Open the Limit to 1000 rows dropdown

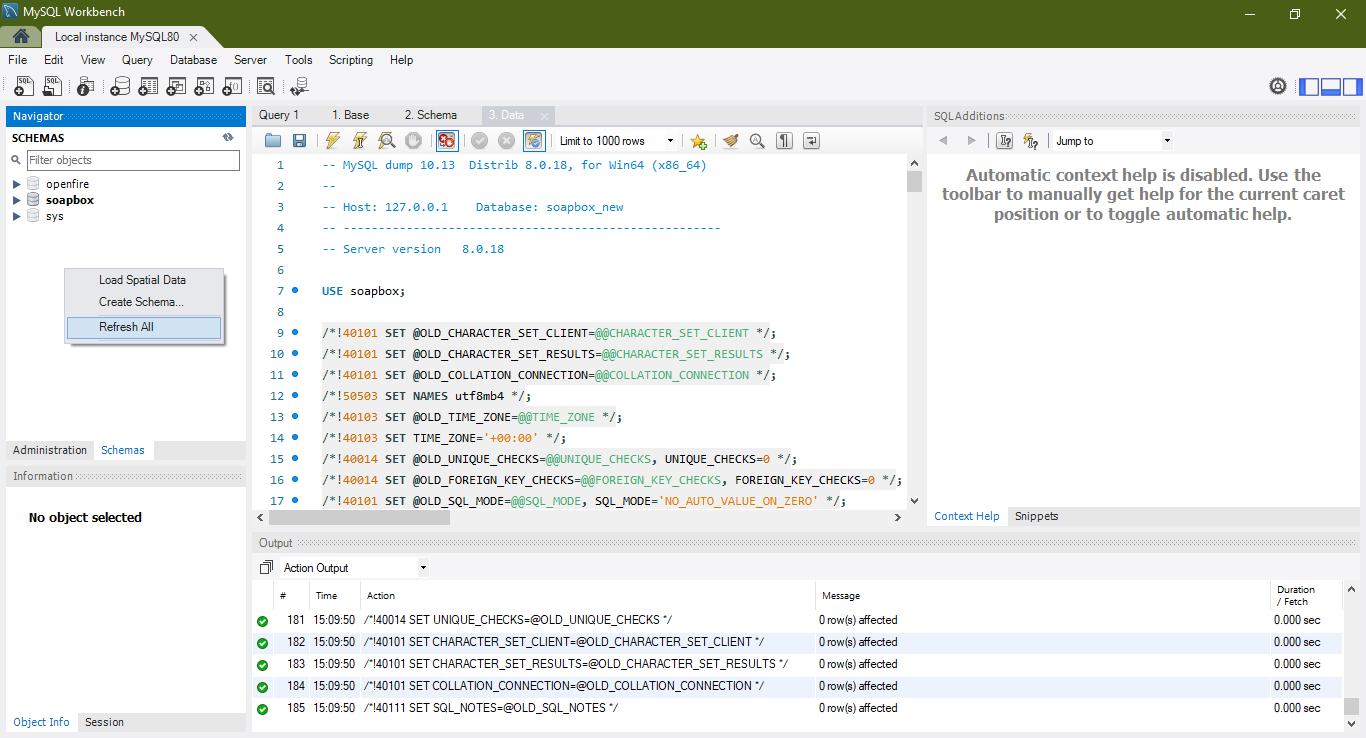pos(617,141)
